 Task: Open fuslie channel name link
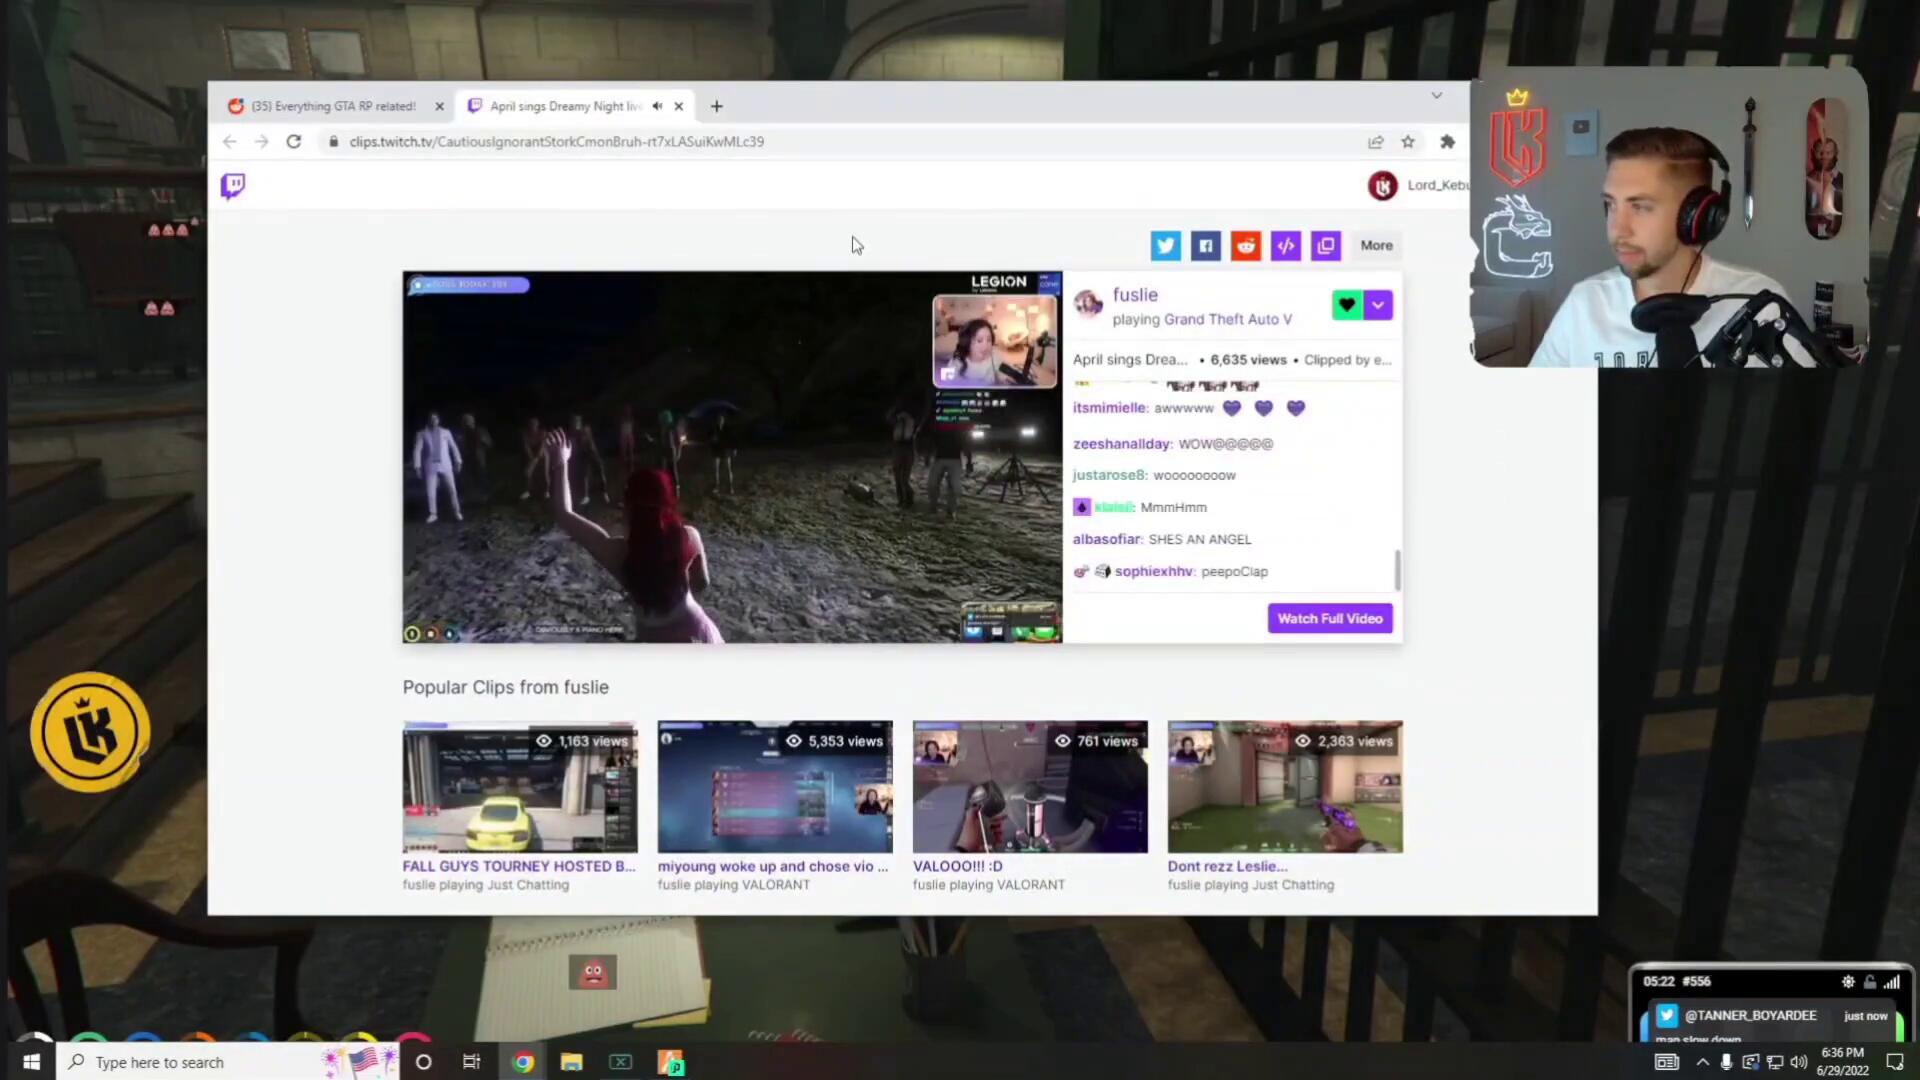[x=1135, y=295]
